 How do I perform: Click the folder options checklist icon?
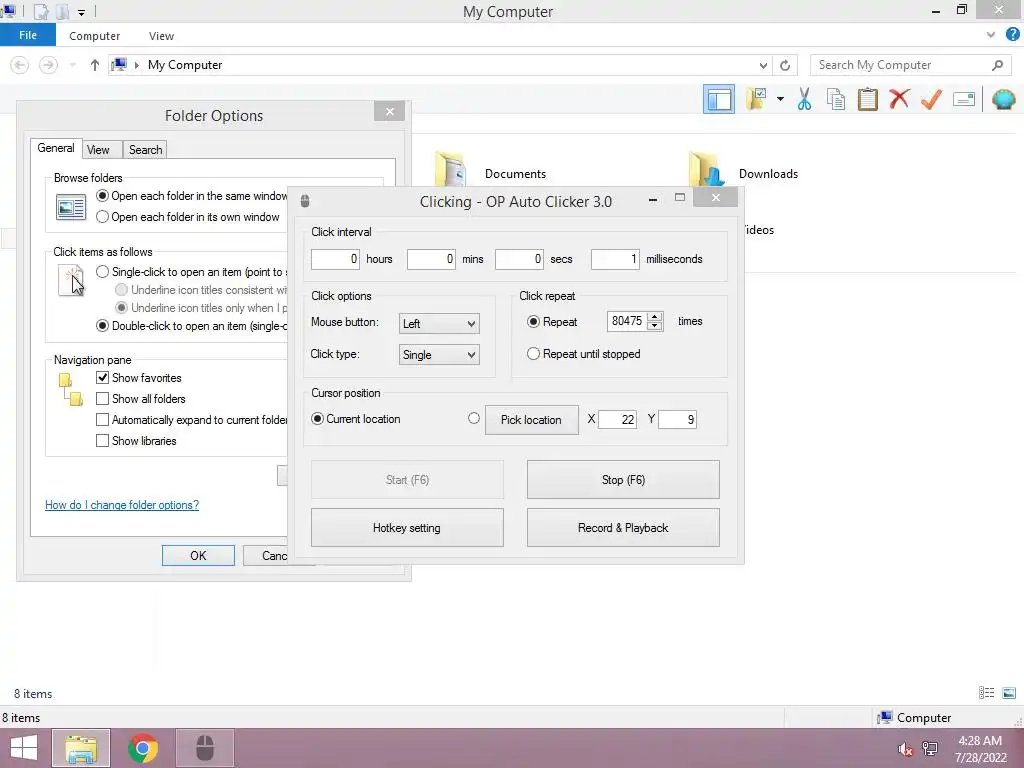click(x=756, y=99)
